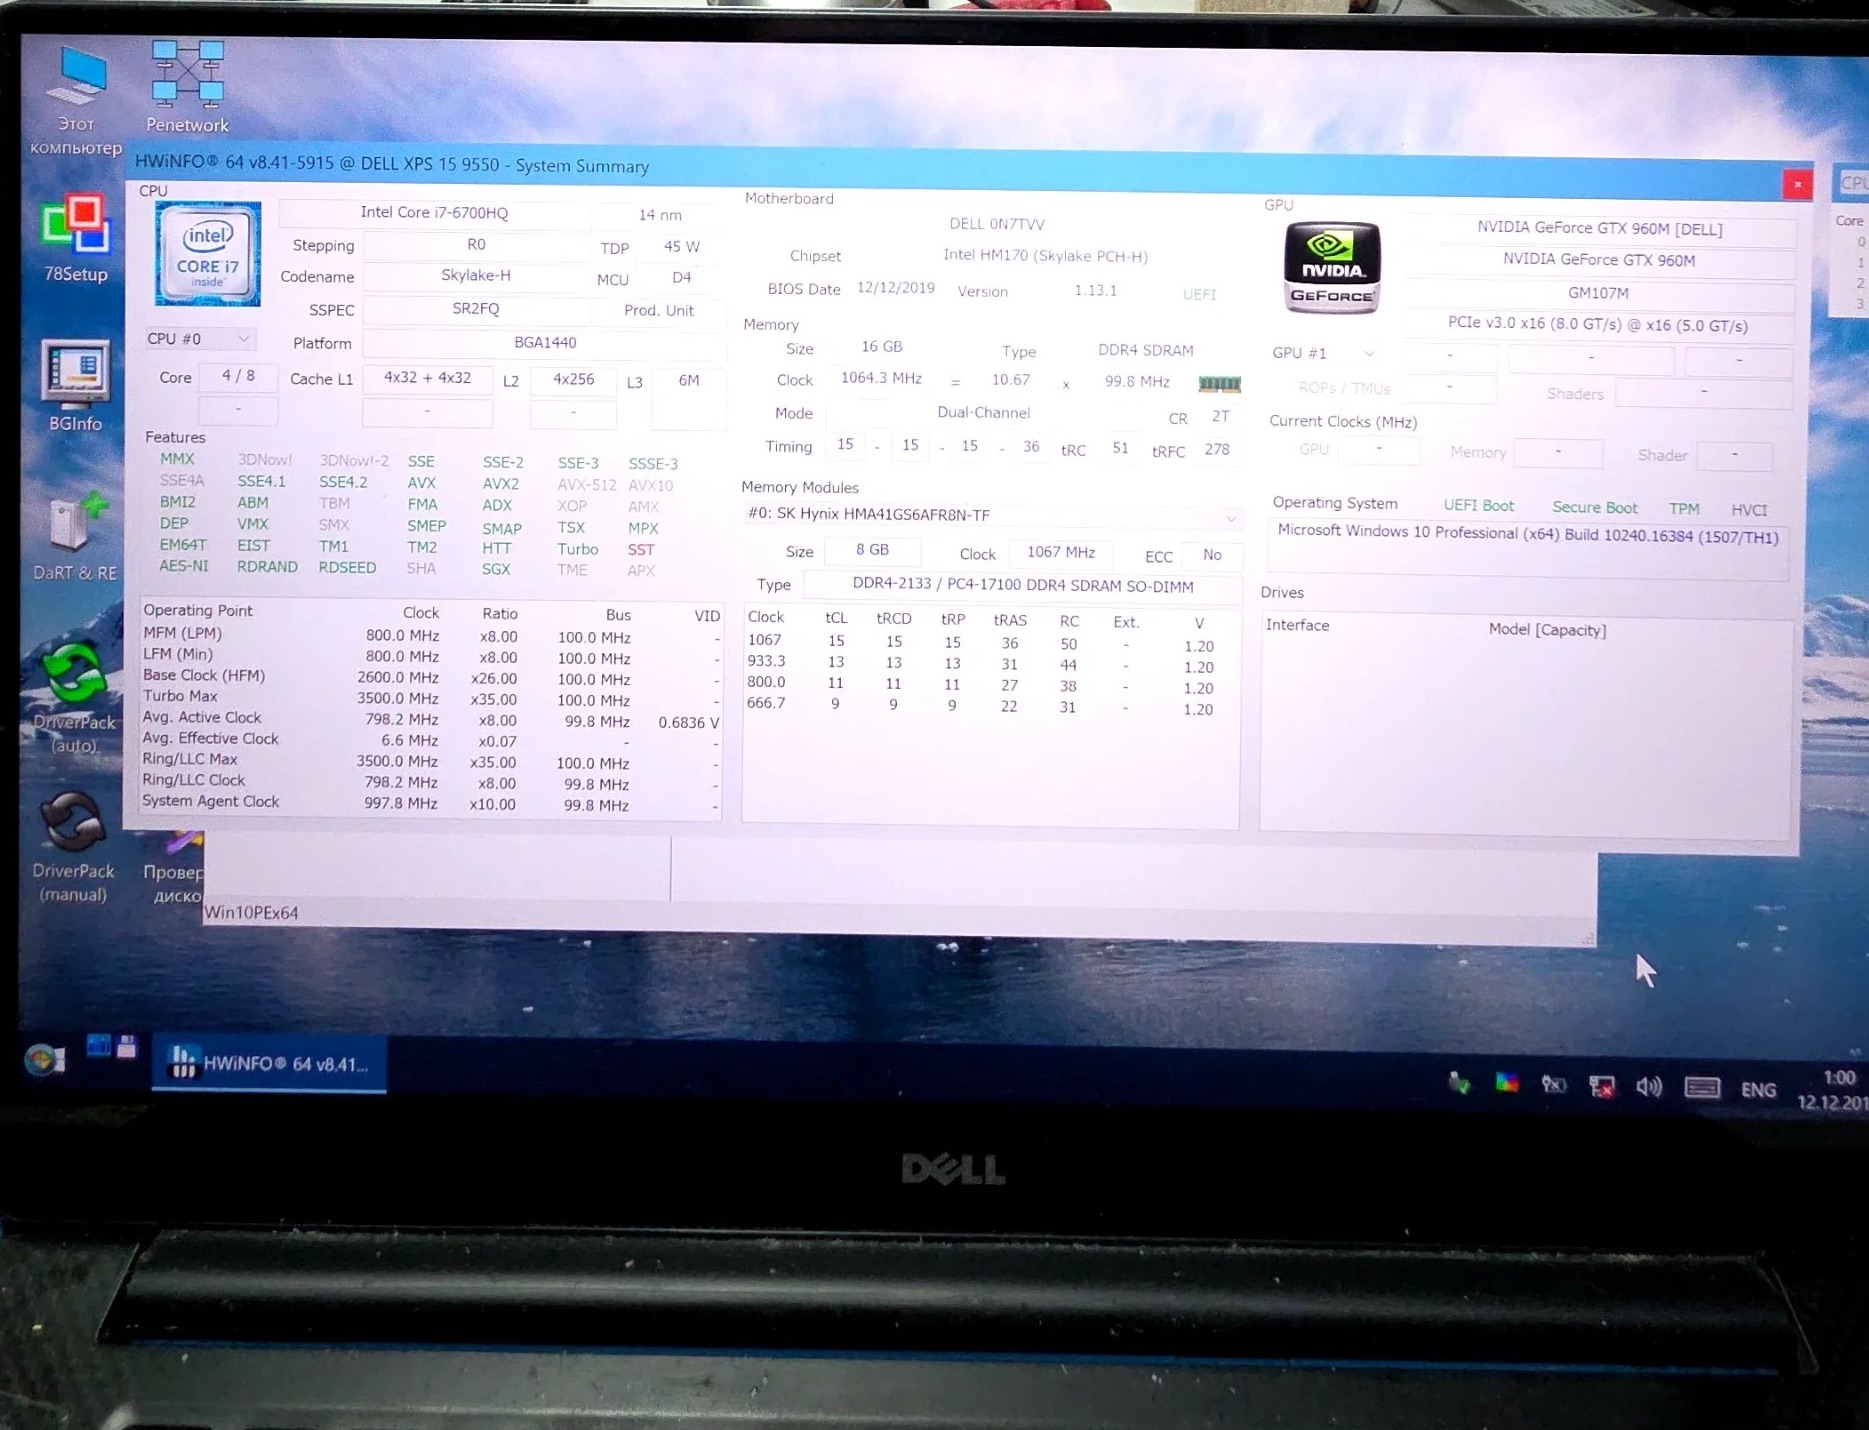
Task: Click the safely remove hardware tray icon
Action: coord(1459,1083)
